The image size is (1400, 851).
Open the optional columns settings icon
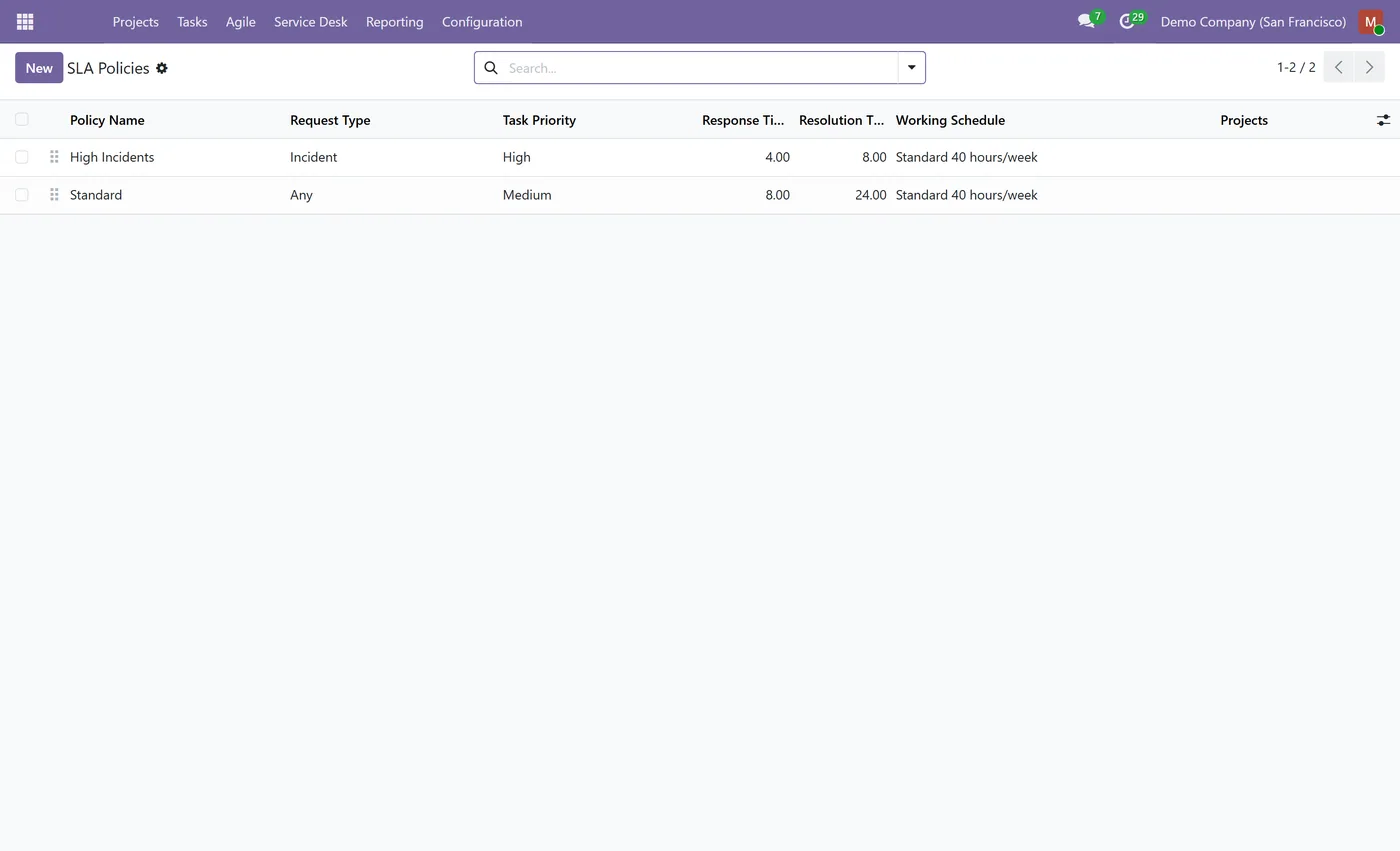pos(1383,120)
